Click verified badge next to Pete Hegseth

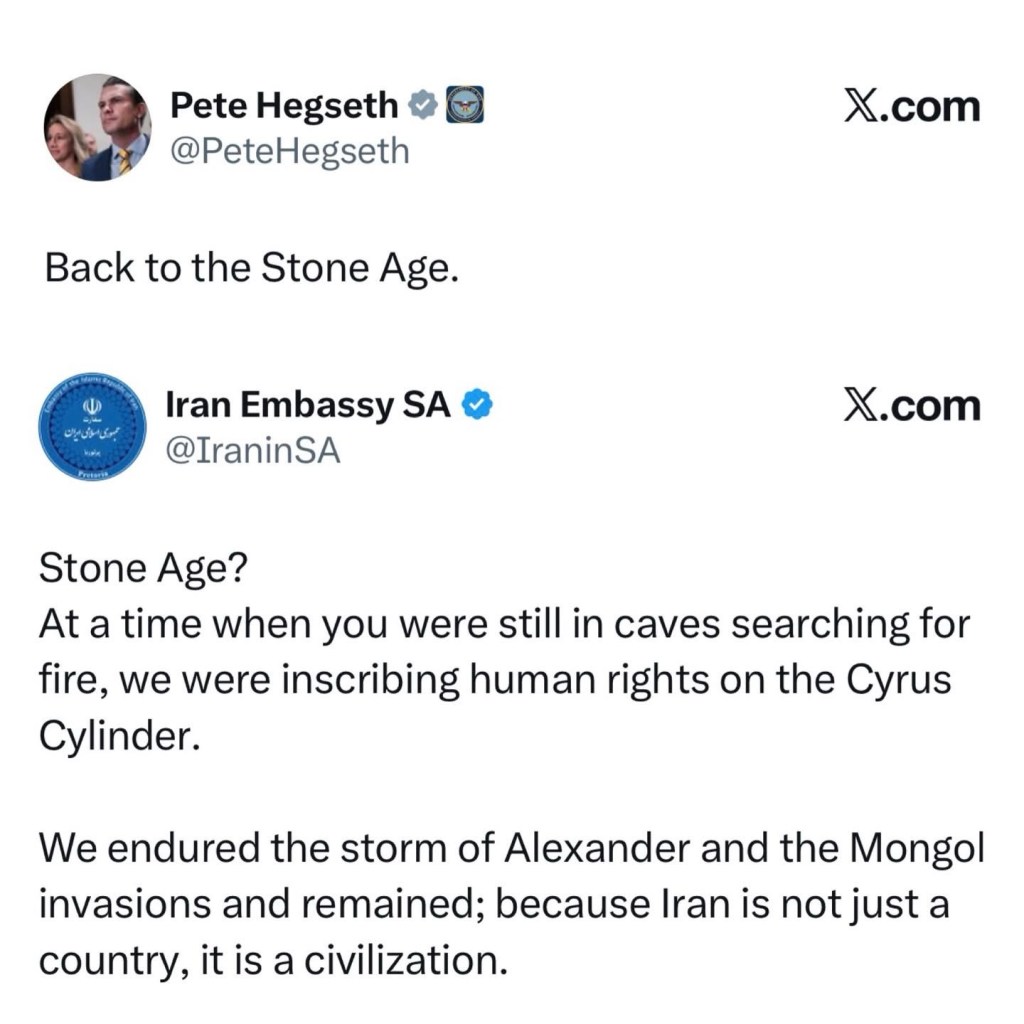423,104
